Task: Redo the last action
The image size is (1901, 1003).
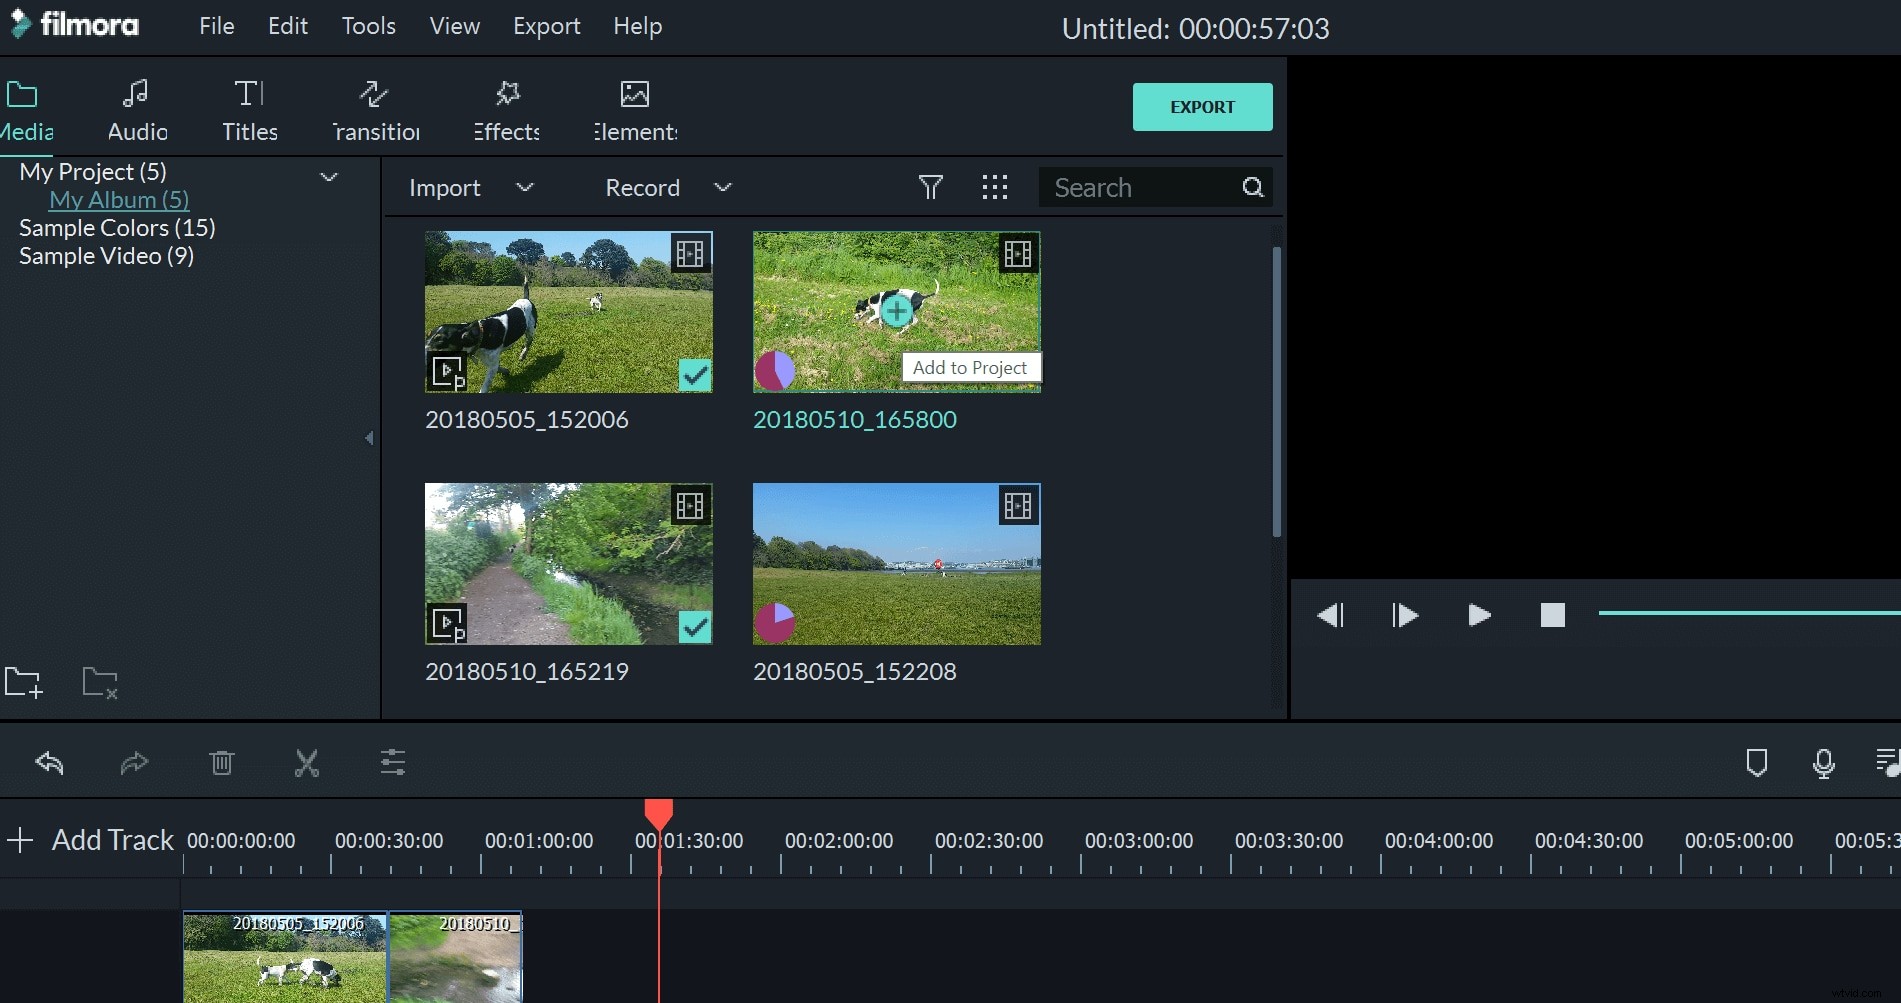Action: pyautogui.click(x=134, y=762)
